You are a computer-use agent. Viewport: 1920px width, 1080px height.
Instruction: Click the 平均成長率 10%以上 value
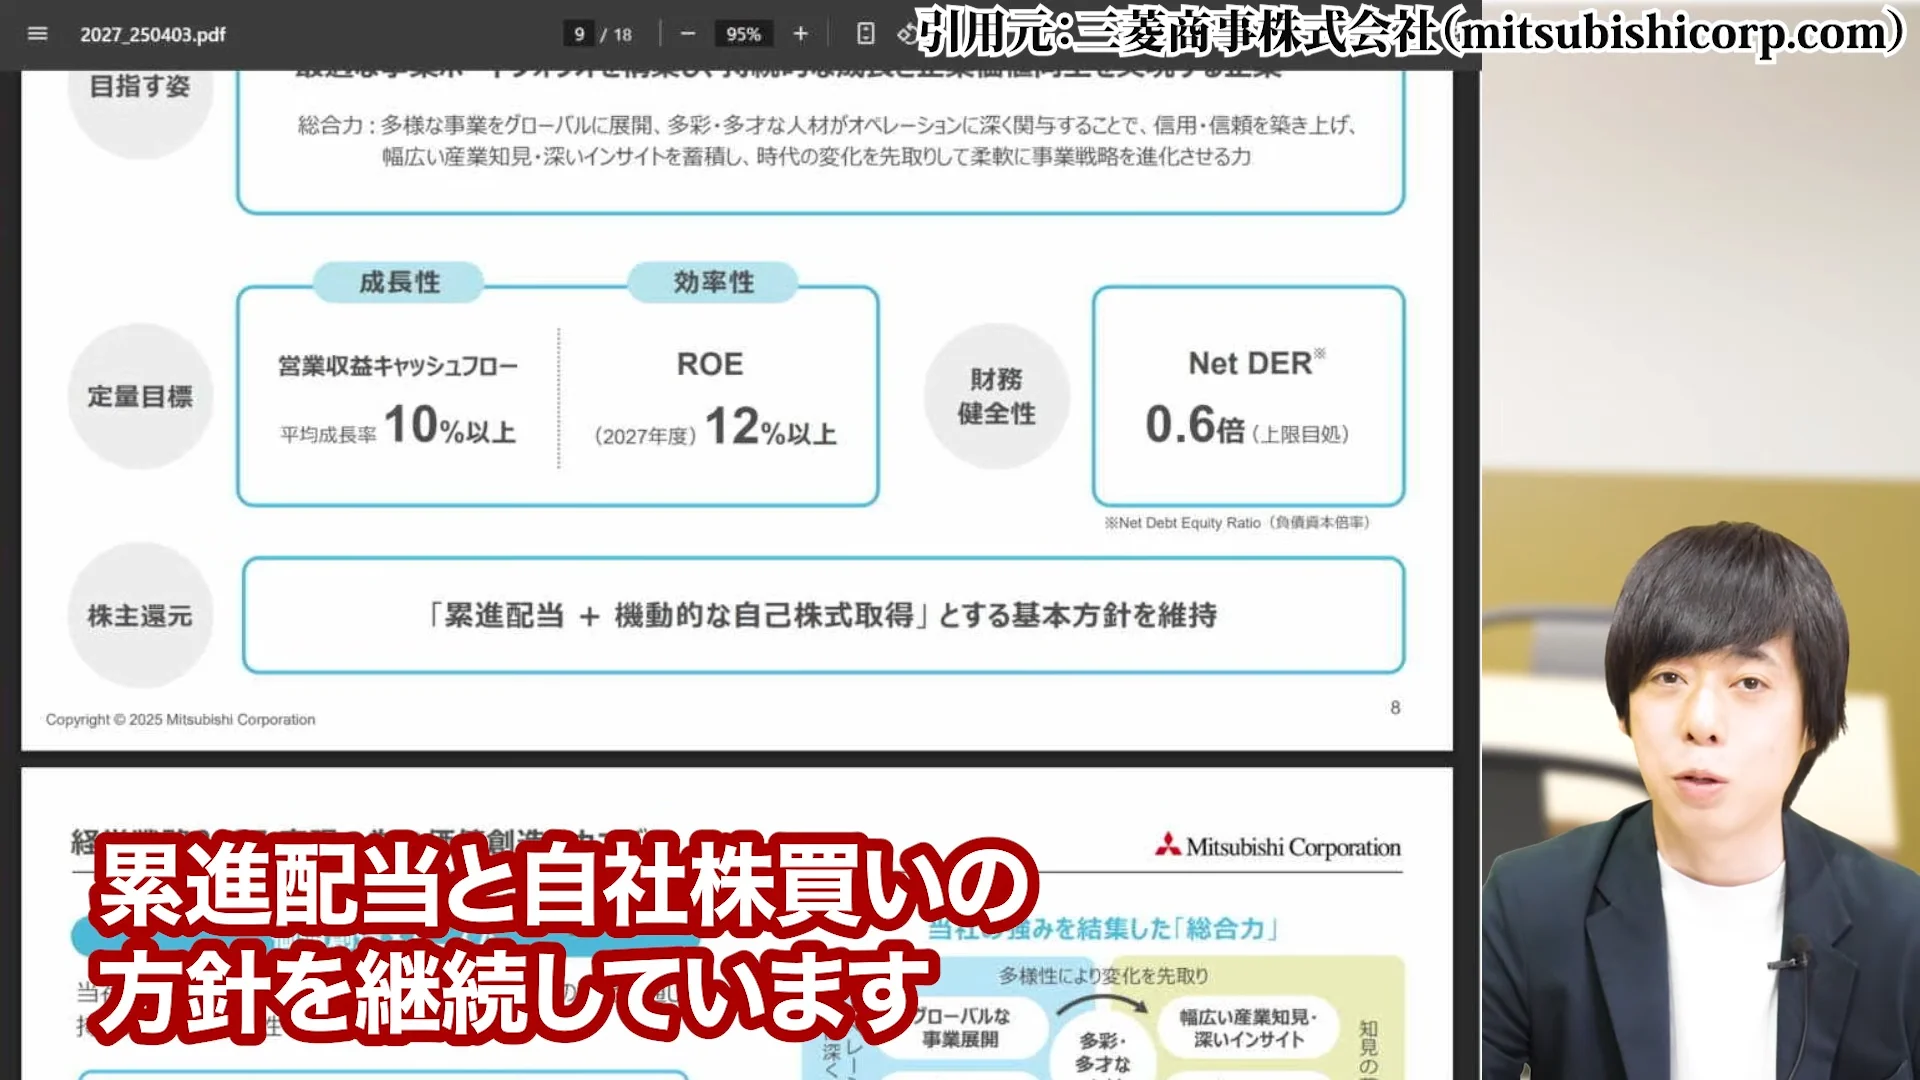pos(398,426)
